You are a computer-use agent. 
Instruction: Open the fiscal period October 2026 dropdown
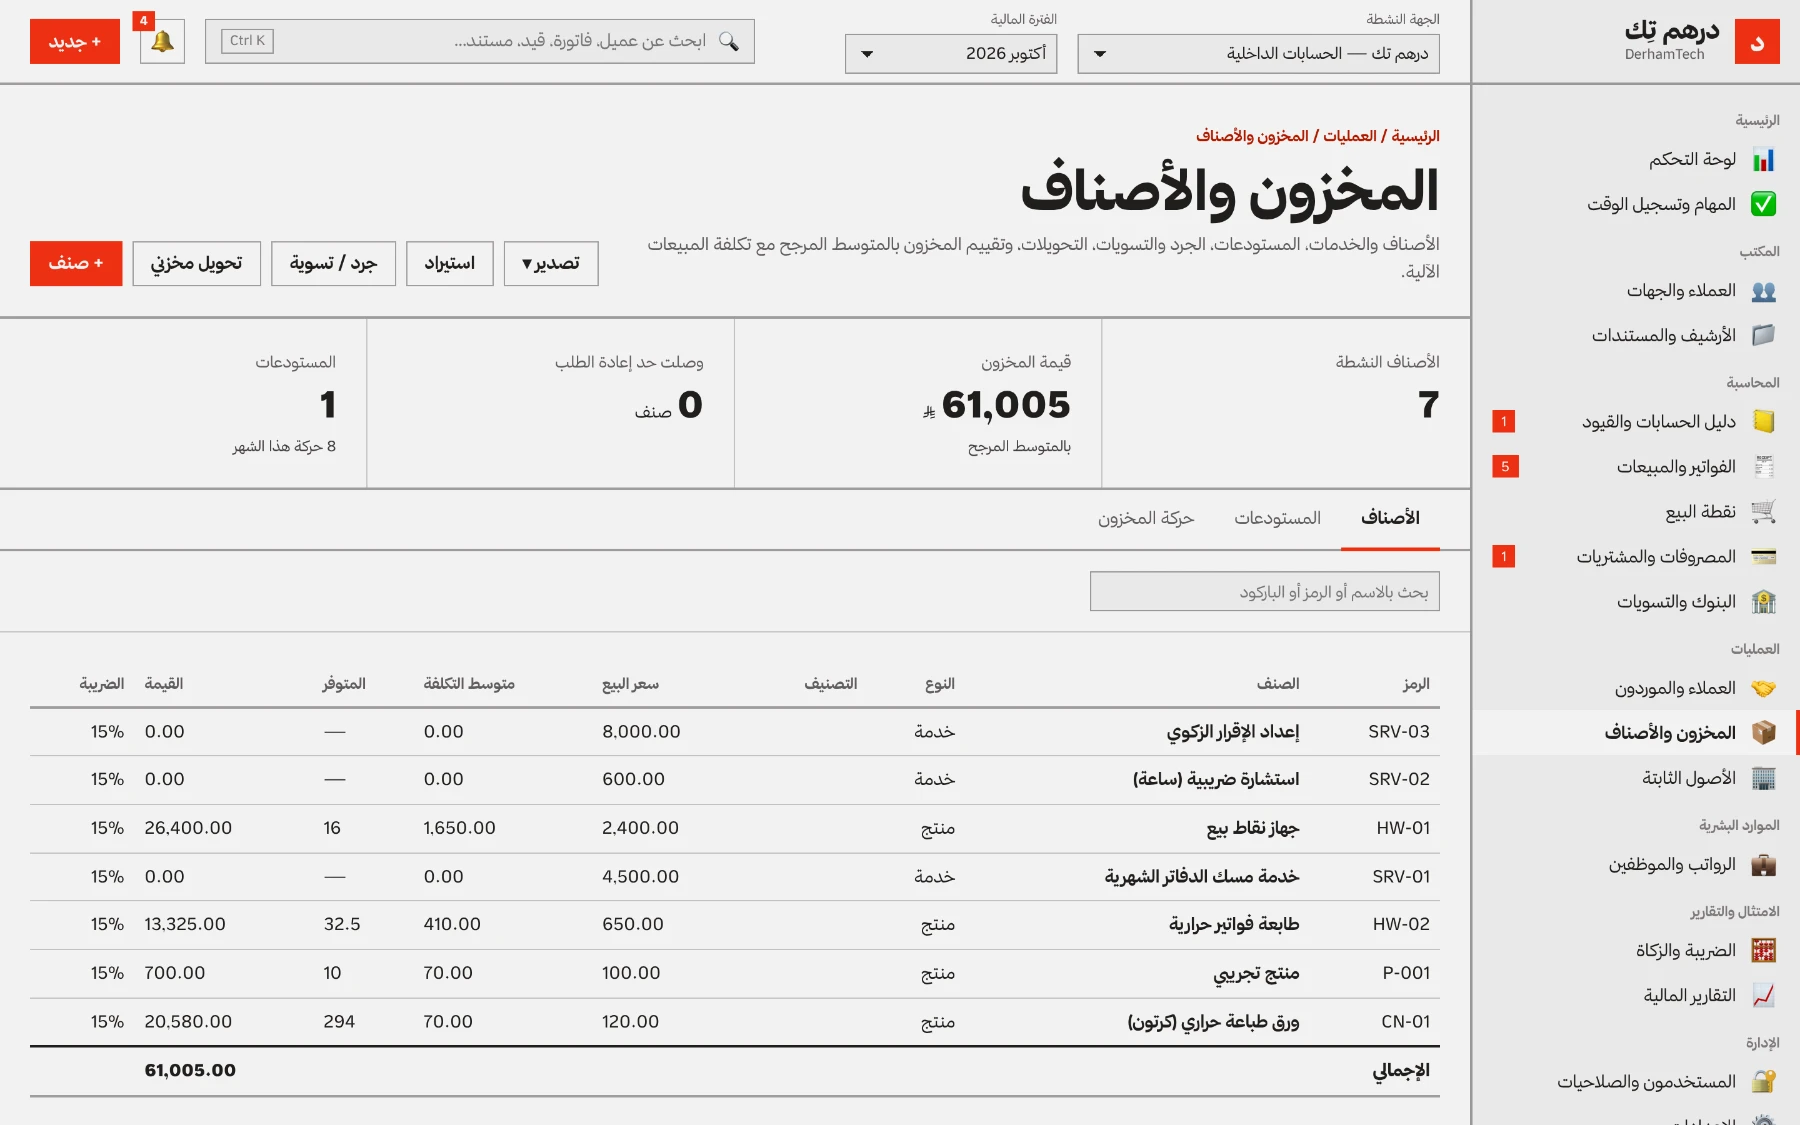tap(951, 54)
